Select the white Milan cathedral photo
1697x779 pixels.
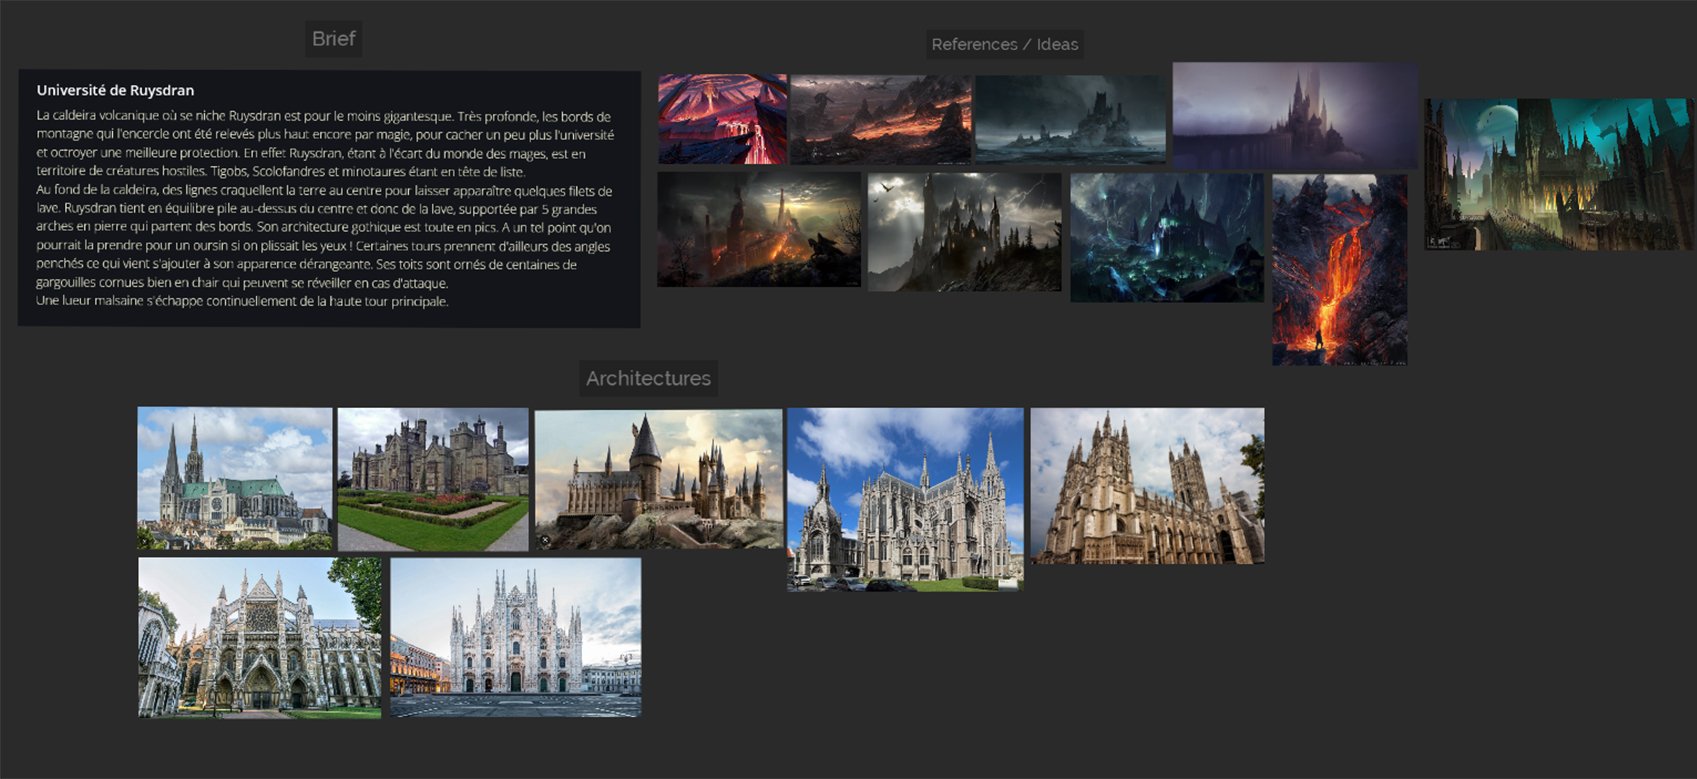[515, 637]
